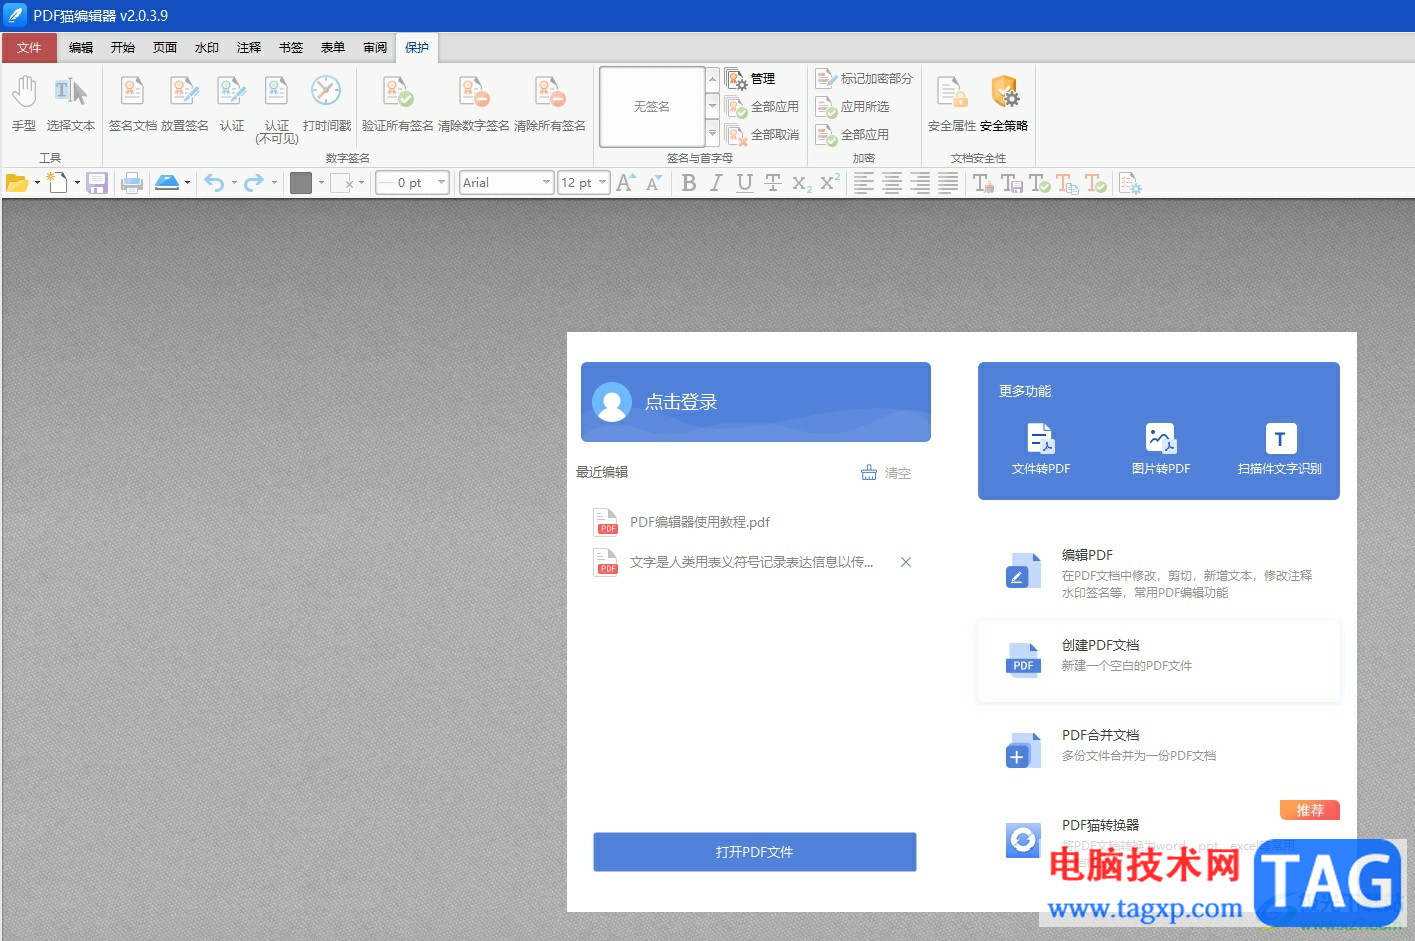
Task: Click the invisible certify (认证 不可见) icon
Action: 276,92
